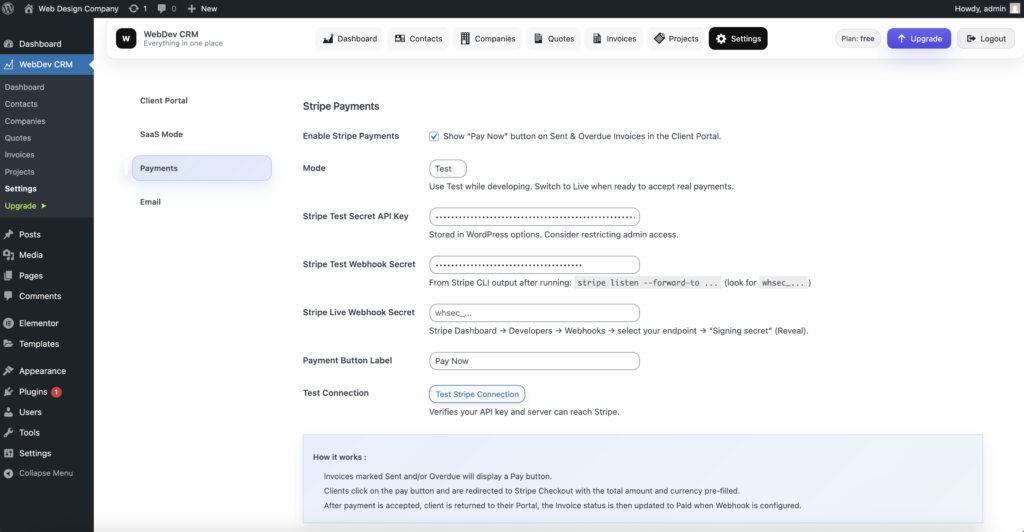Click the Plan: free badge
1024x532 pixels.
click(857, 39)
